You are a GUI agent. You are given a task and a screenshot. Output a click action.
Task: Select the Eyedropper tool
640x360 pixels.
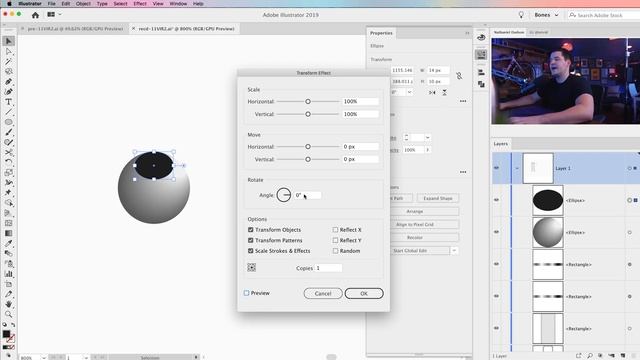coord(9,243)
